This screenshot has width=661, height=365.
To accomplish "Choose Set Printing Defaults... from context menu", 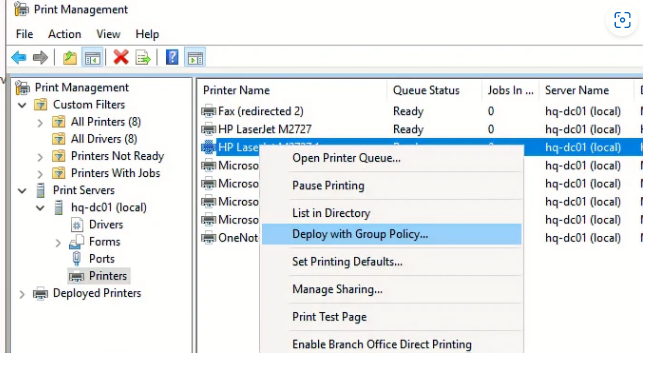I will tap(392, 262).
